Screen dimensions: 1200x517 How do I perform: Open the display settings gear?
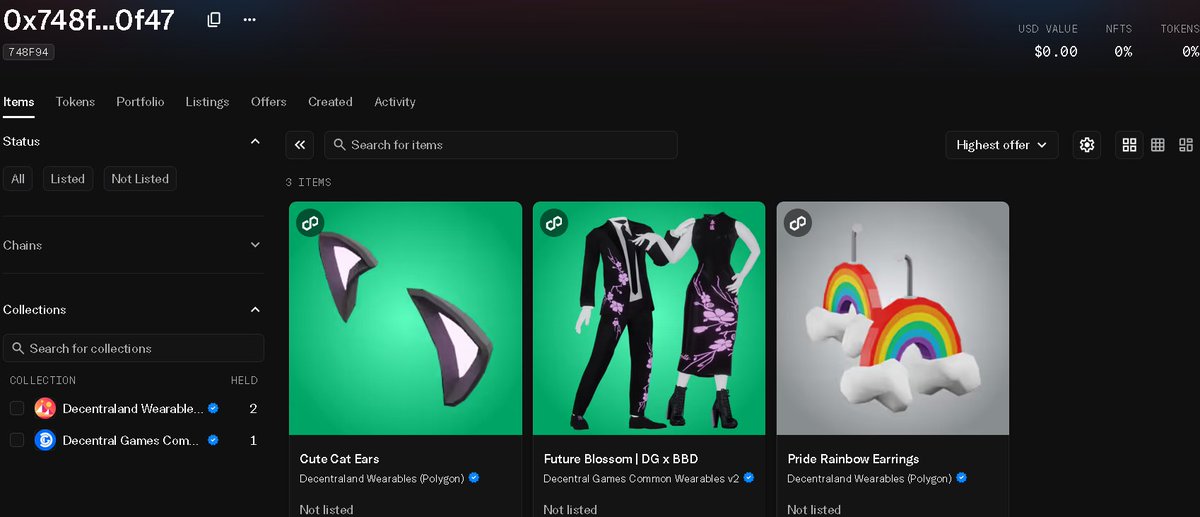[1087, 145]
